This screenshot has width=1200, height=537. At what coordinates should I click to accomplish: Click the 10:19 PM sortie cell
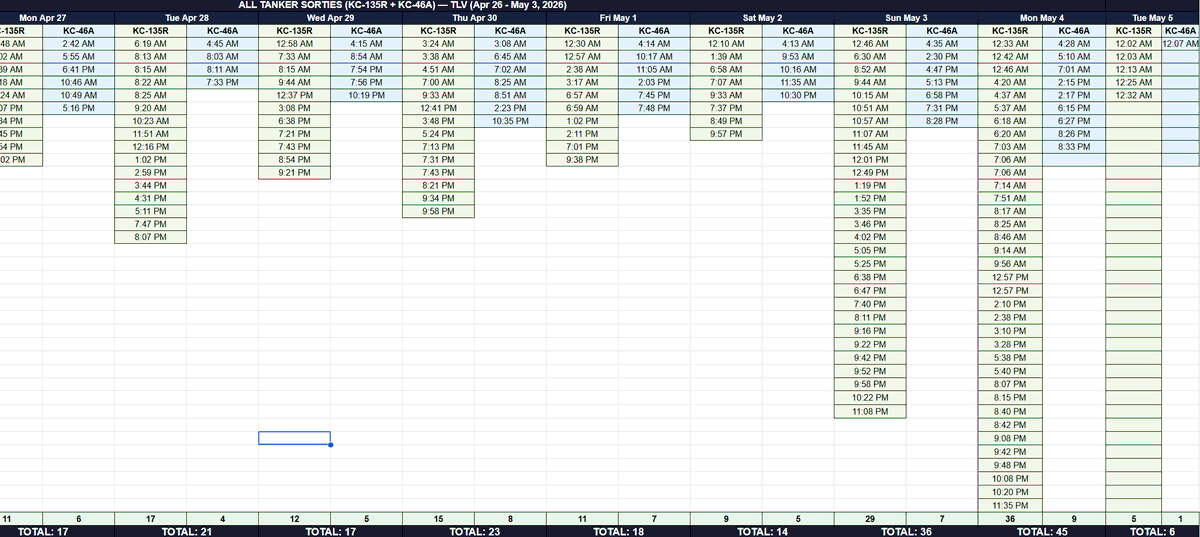(367, 95)
